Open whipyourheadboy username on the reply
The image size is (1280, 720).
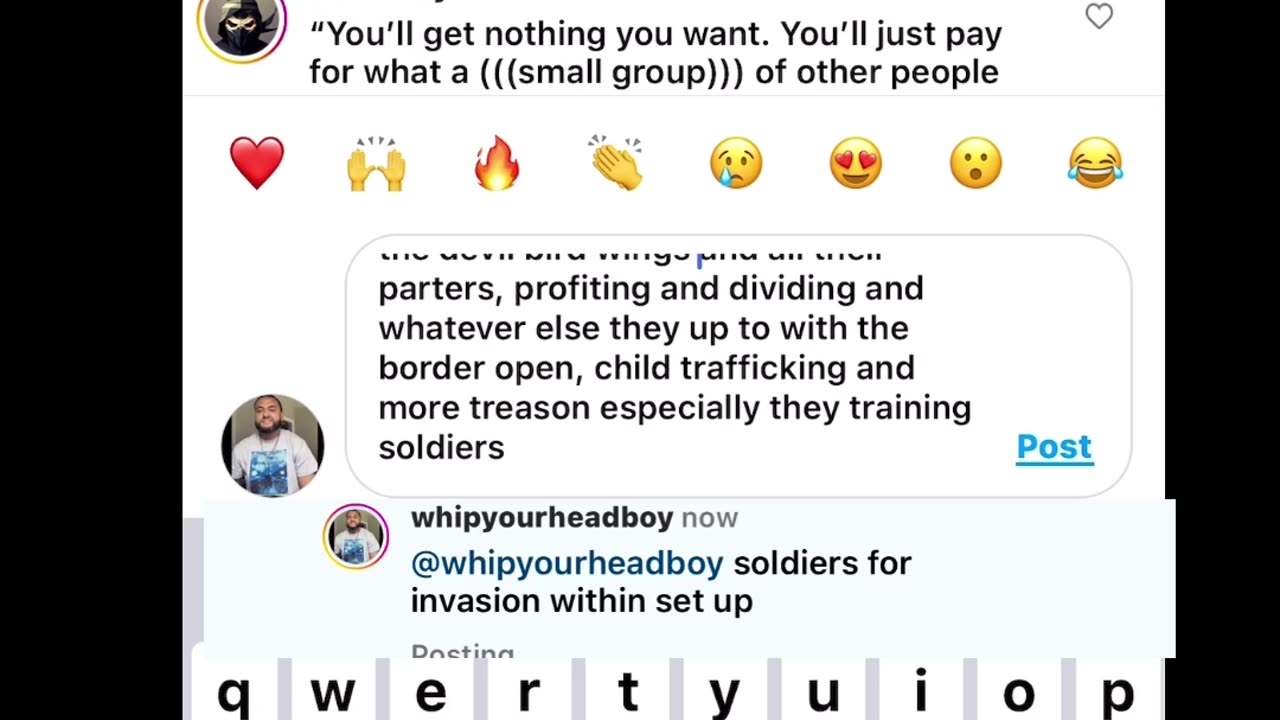pos(542,518)
